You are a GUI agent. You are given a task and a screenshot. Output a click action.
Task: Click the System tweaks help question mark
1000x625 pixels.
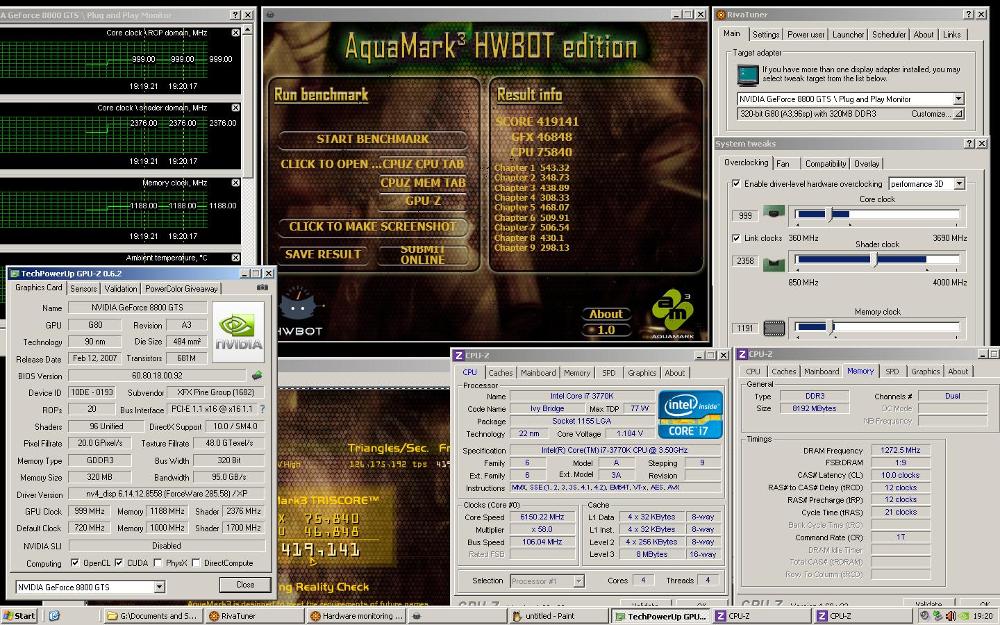(x=969, y=143)
